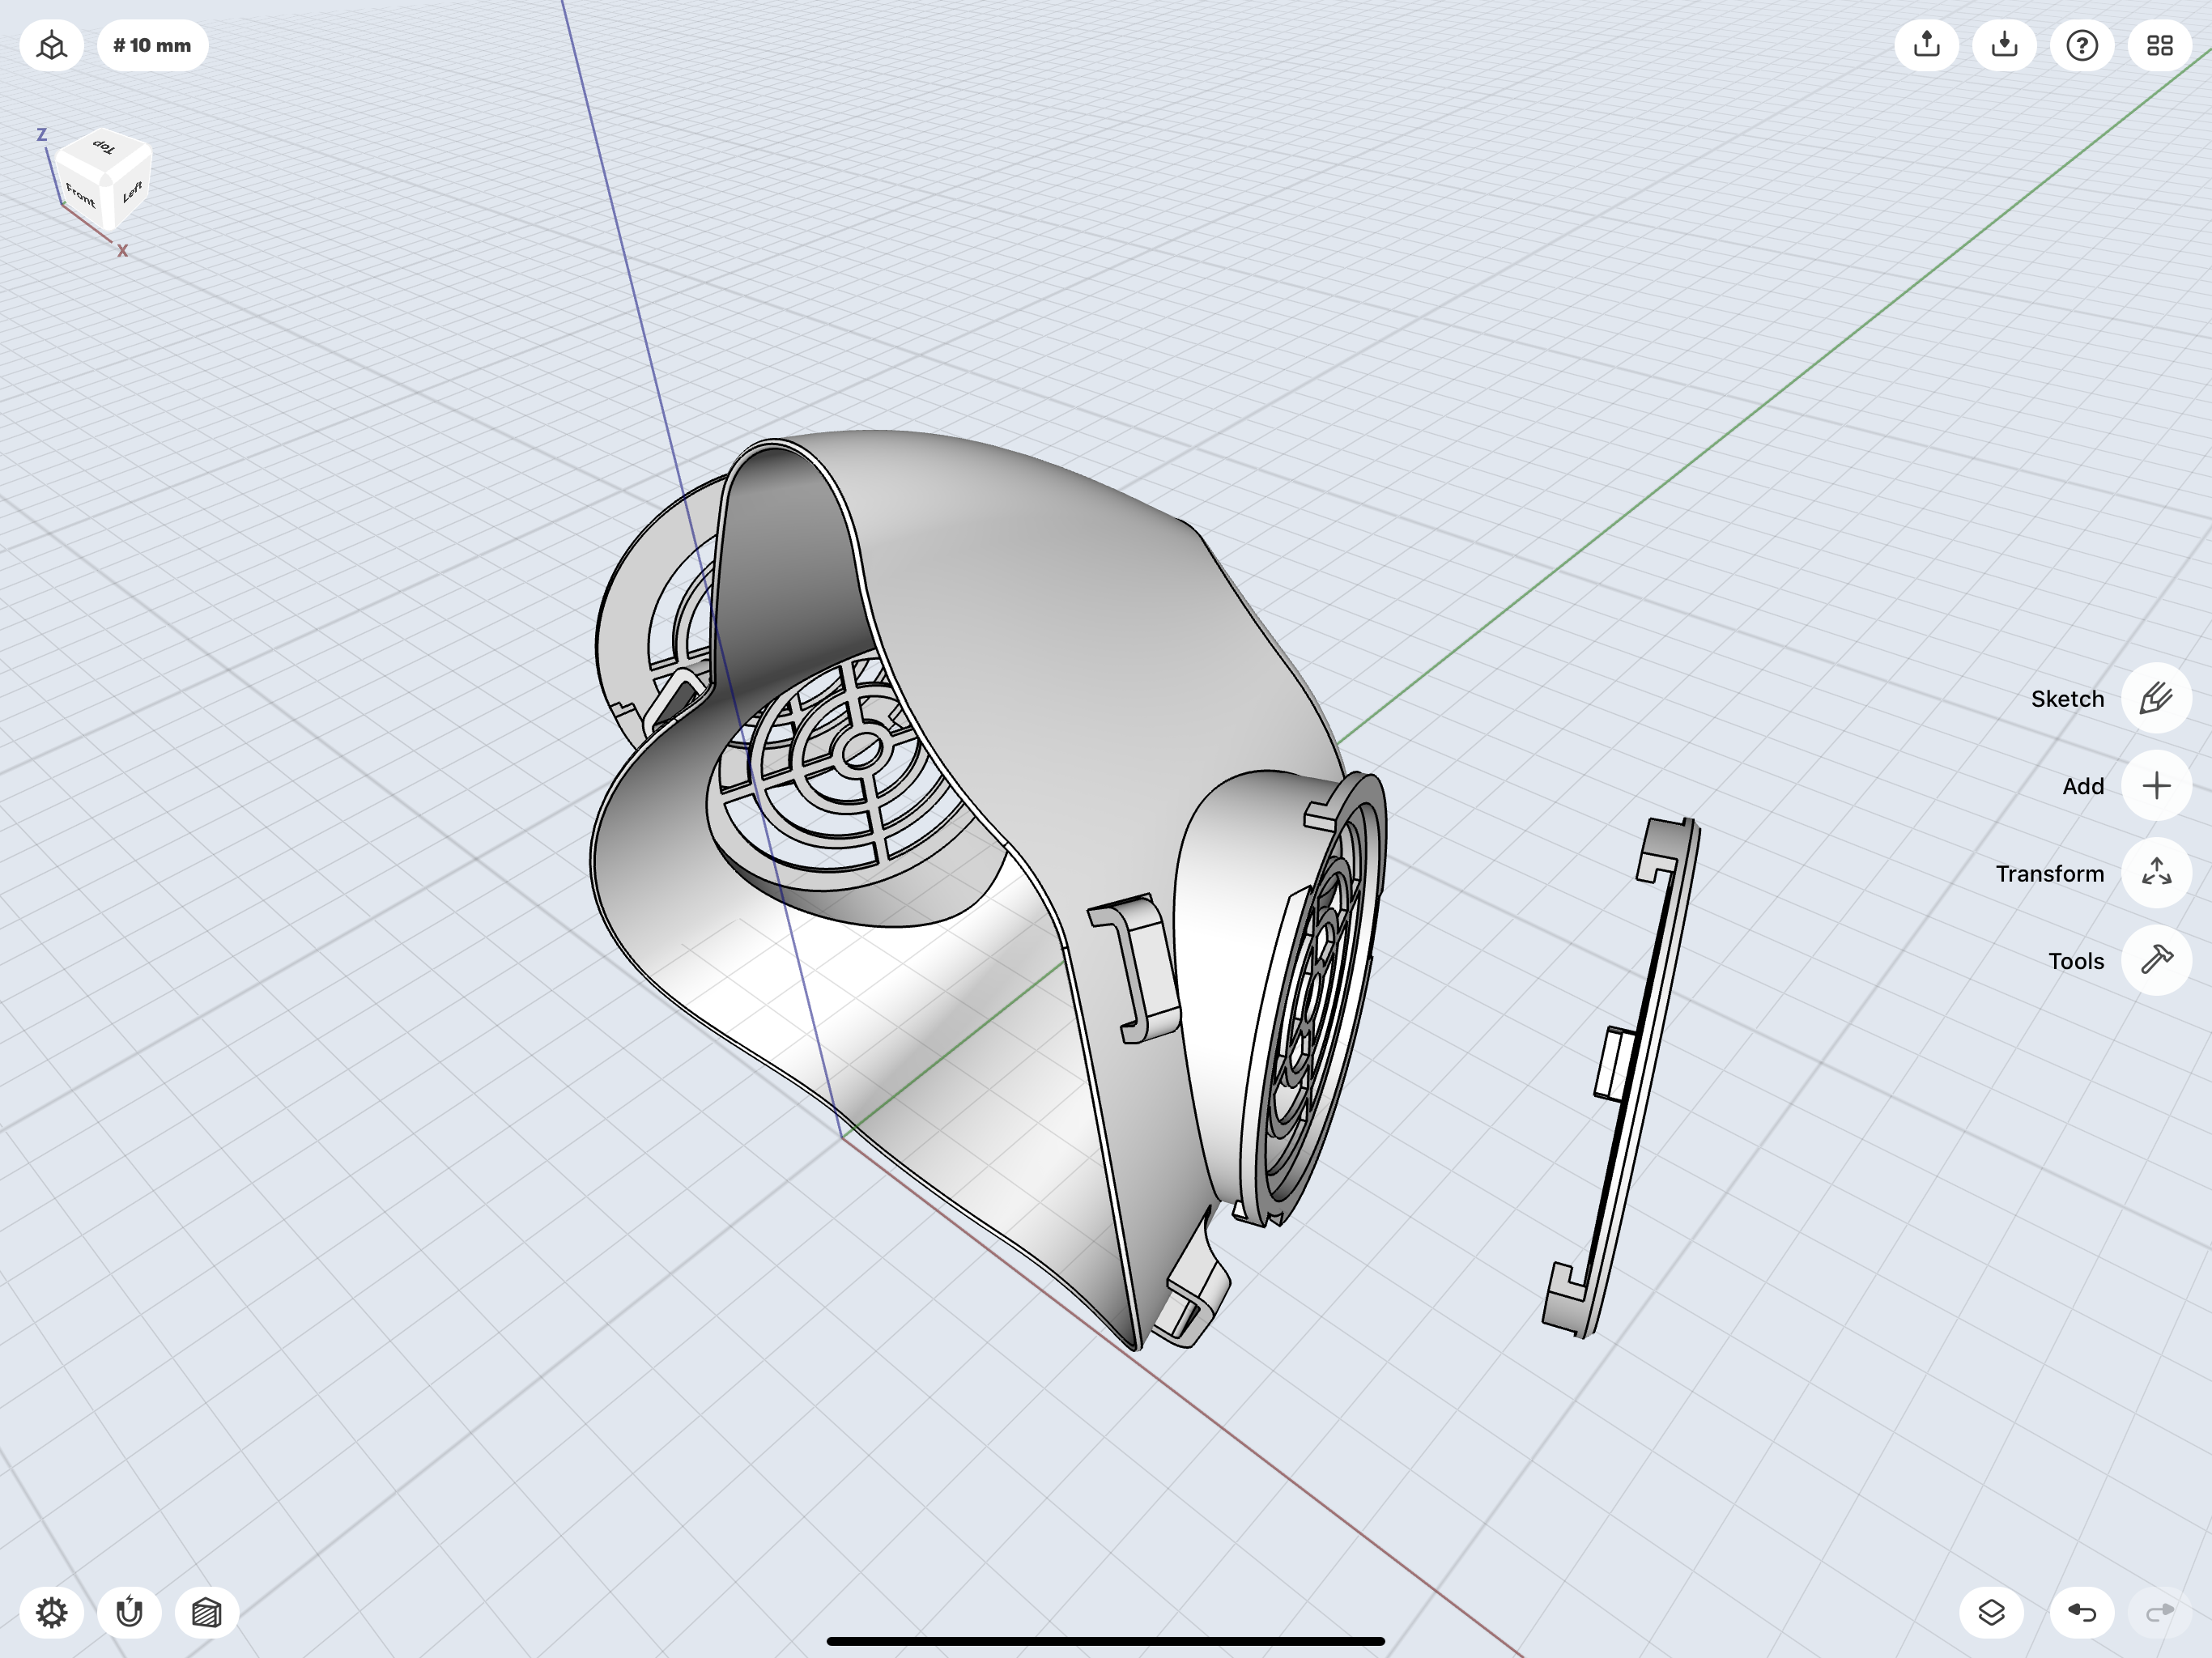Tap the Import download icon
The image size is (2212, 1658).
tap(2004, 46)
